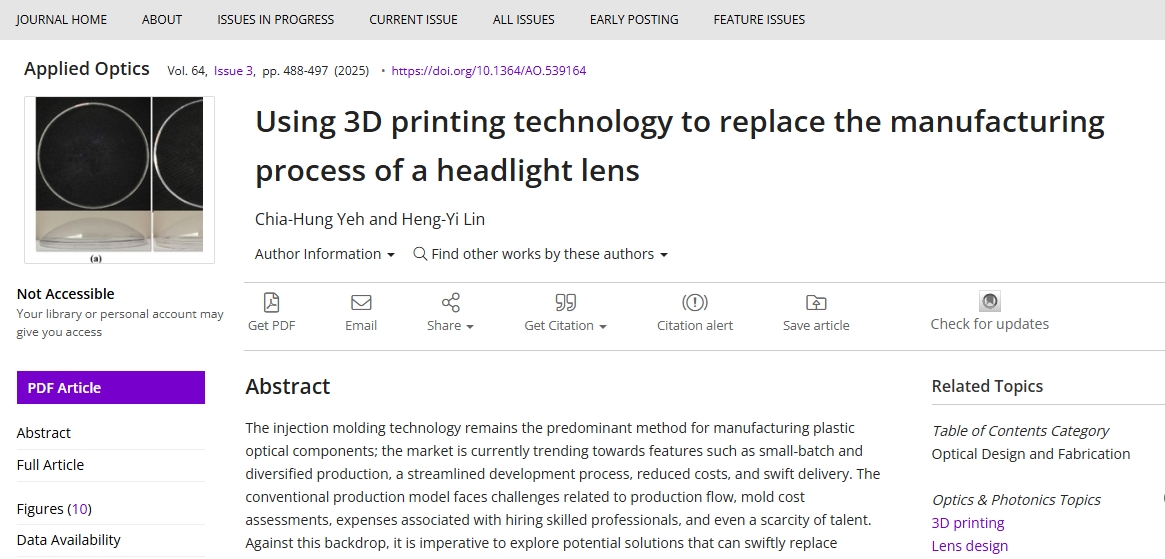Expand the Author Information dropdown
The width and height of the screenshot is (1165, 559).
(x=324, y=254)
